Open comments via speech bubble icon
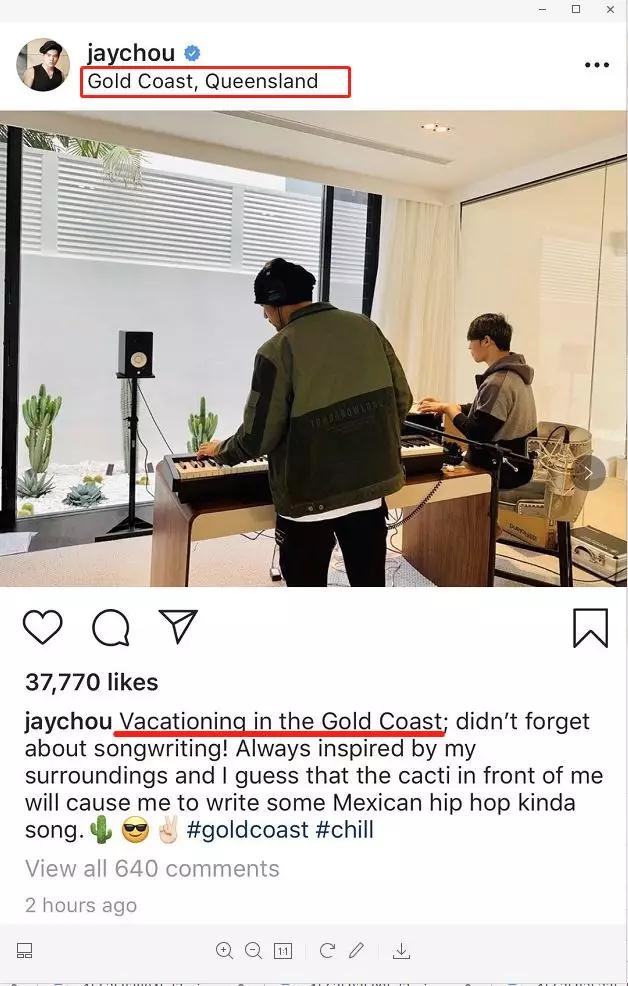 click(x=111, y=627)
